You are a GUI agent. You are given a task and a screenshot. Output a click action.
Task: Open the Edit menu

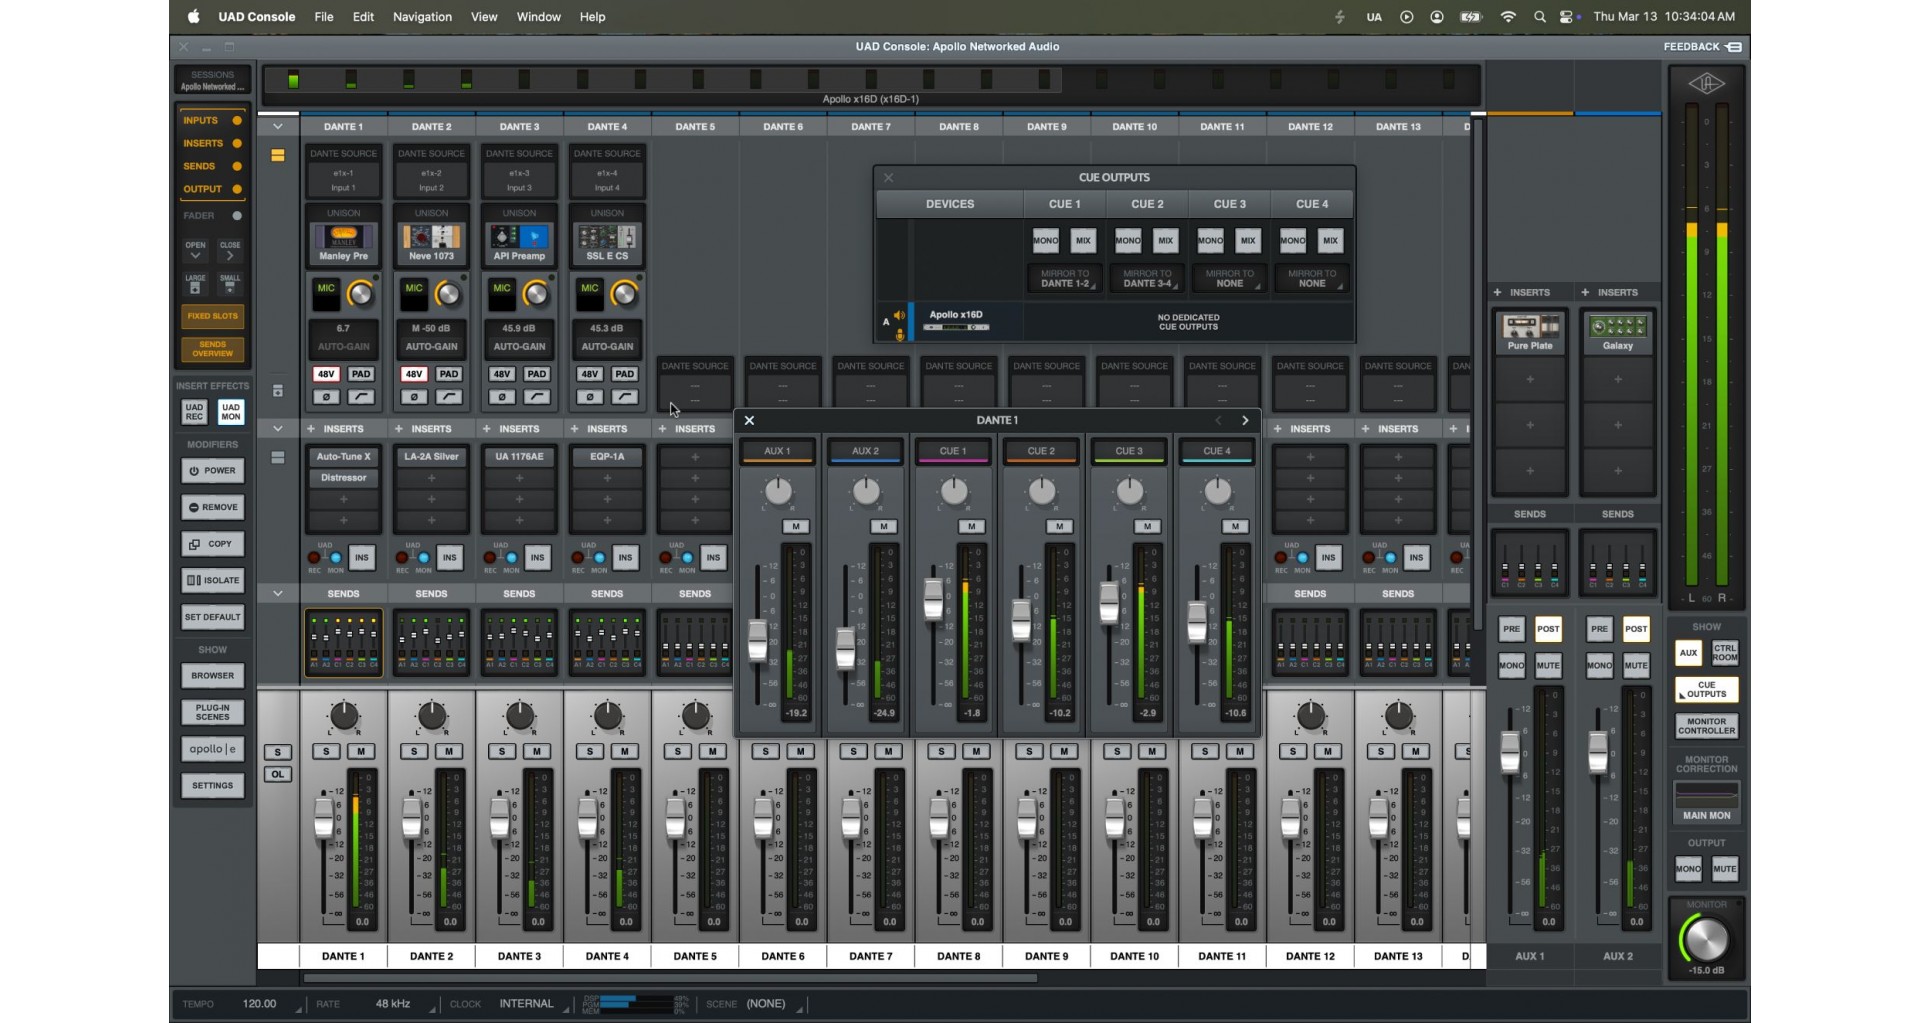(x=363, y=17)
